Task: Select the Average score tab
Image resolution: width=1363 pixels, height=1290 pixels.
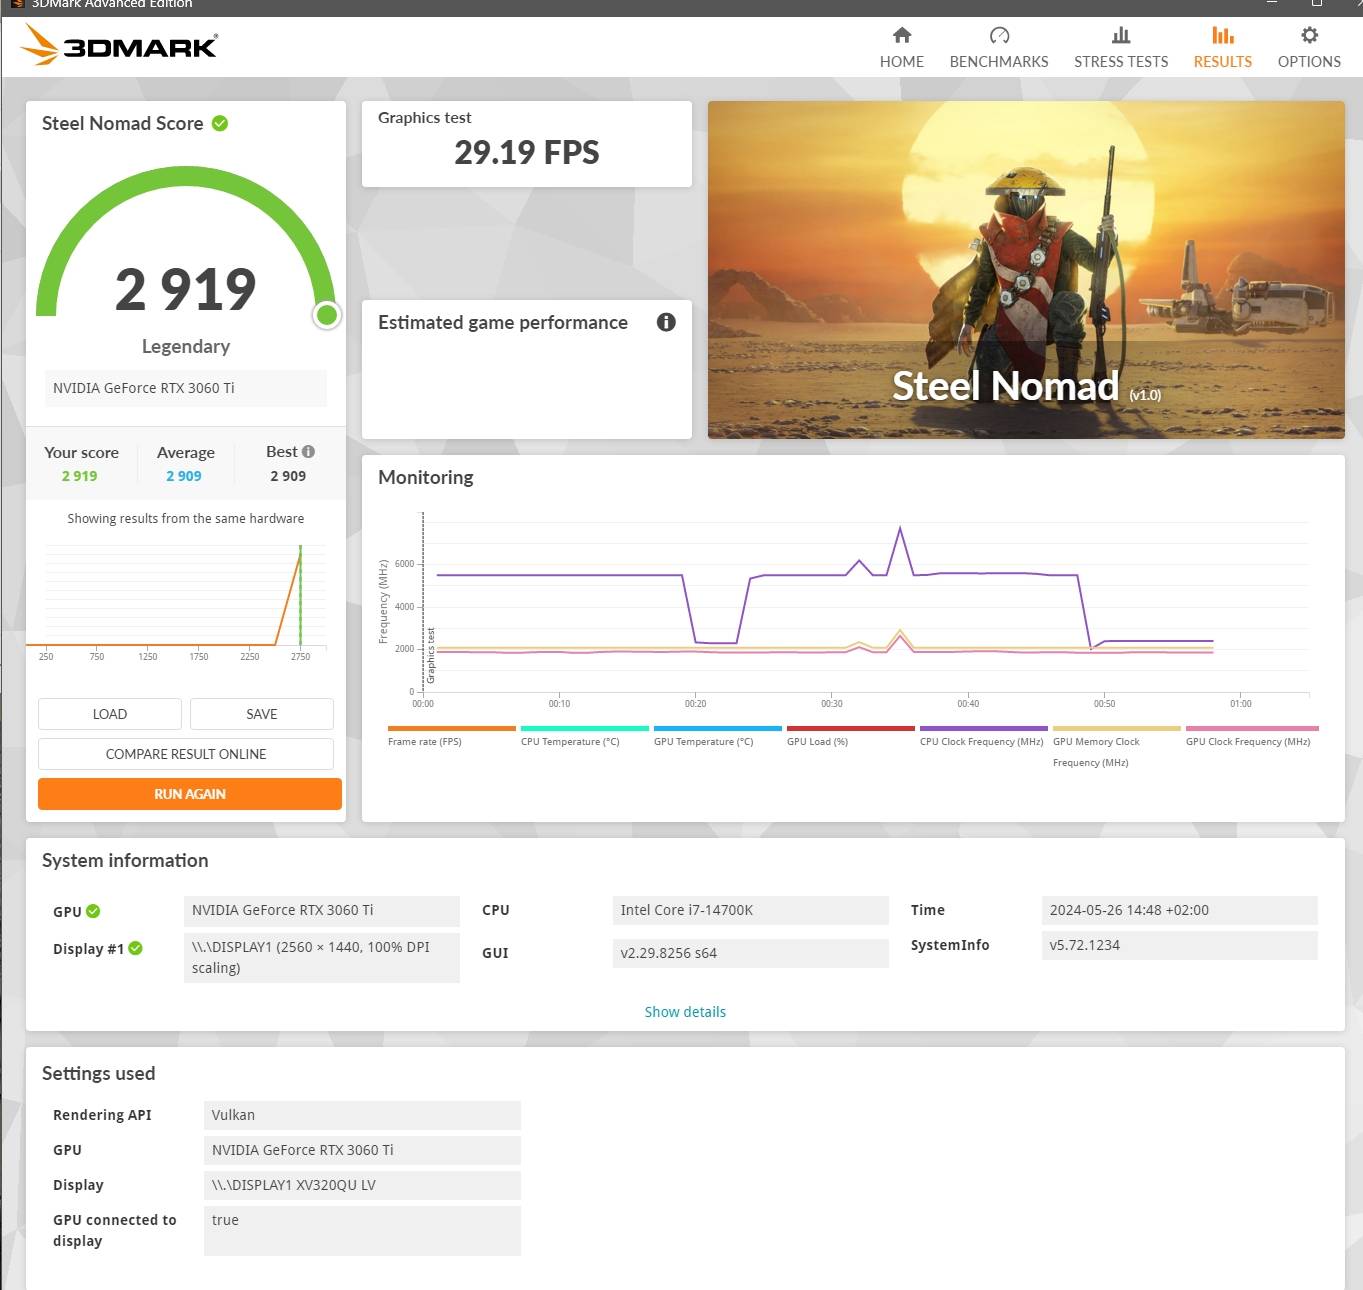Action: pos(184,463)
